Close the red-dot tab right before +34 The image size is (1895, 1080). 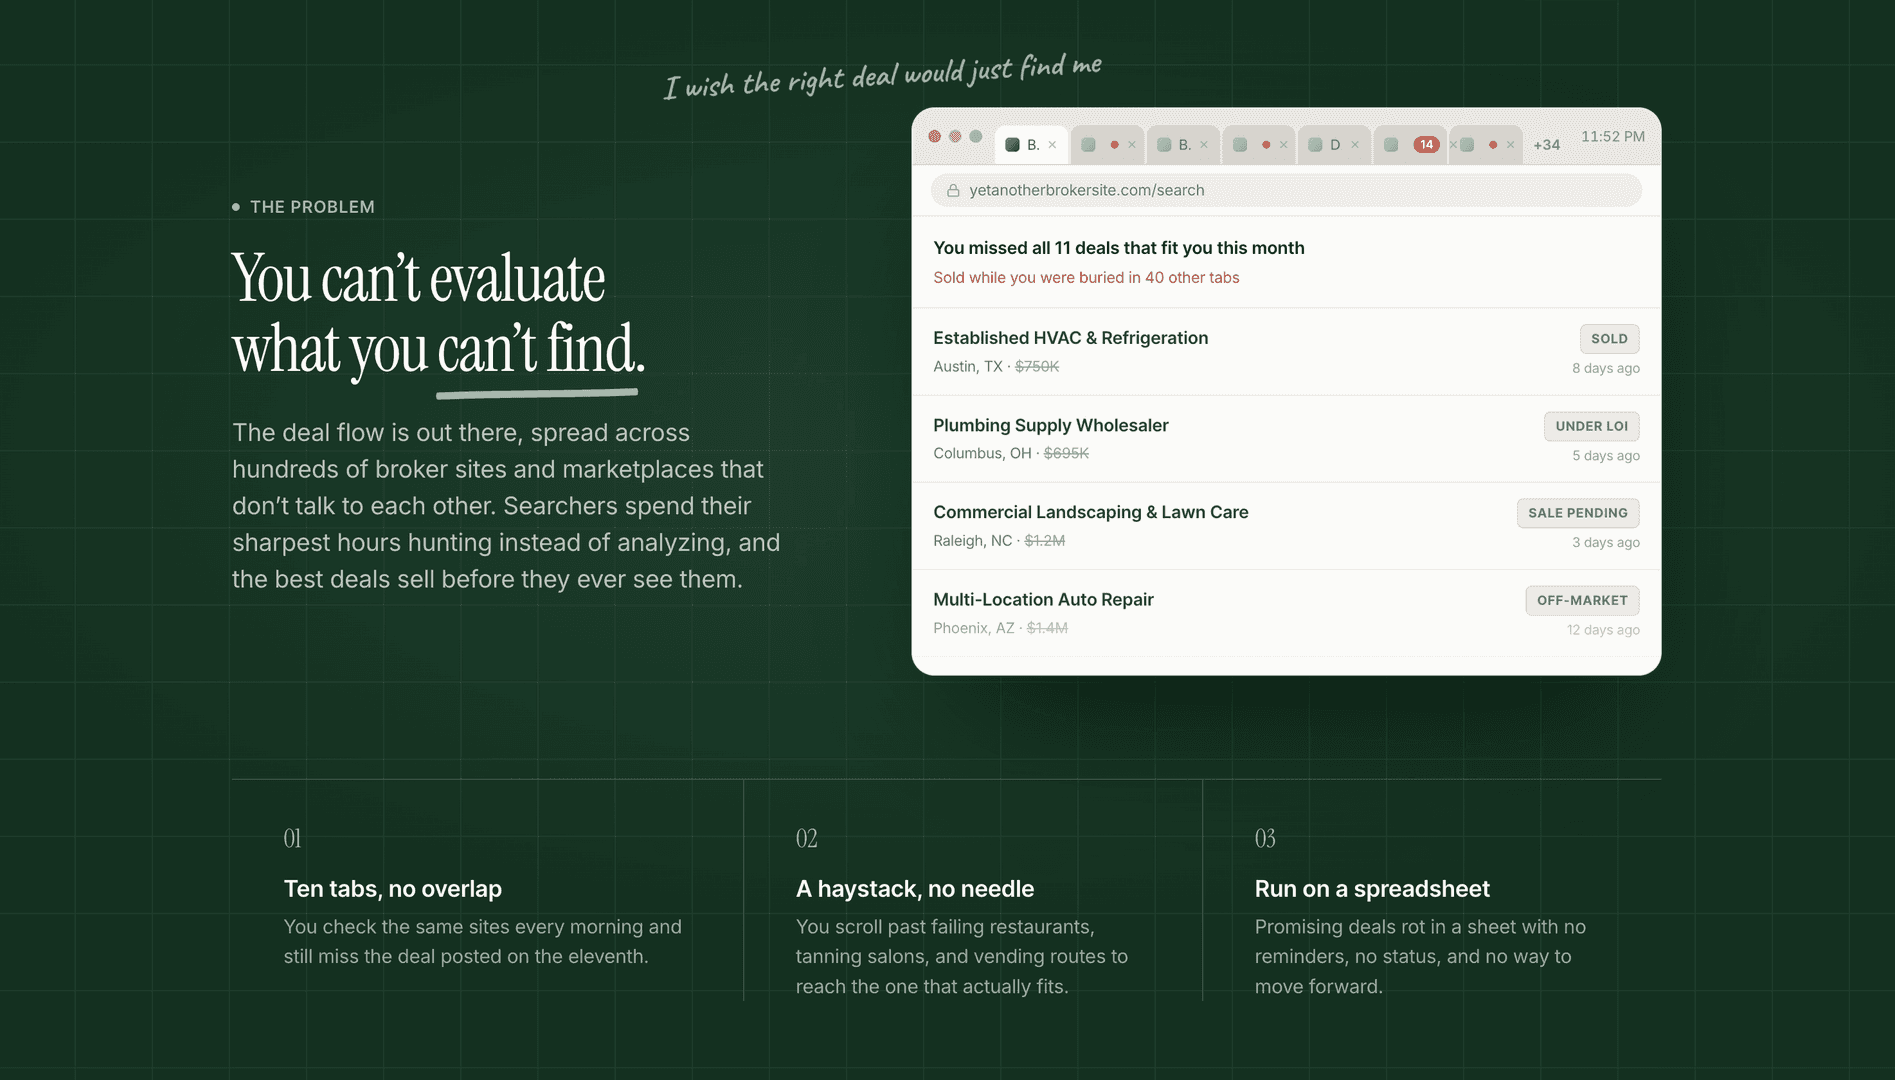pos(1511,145)
